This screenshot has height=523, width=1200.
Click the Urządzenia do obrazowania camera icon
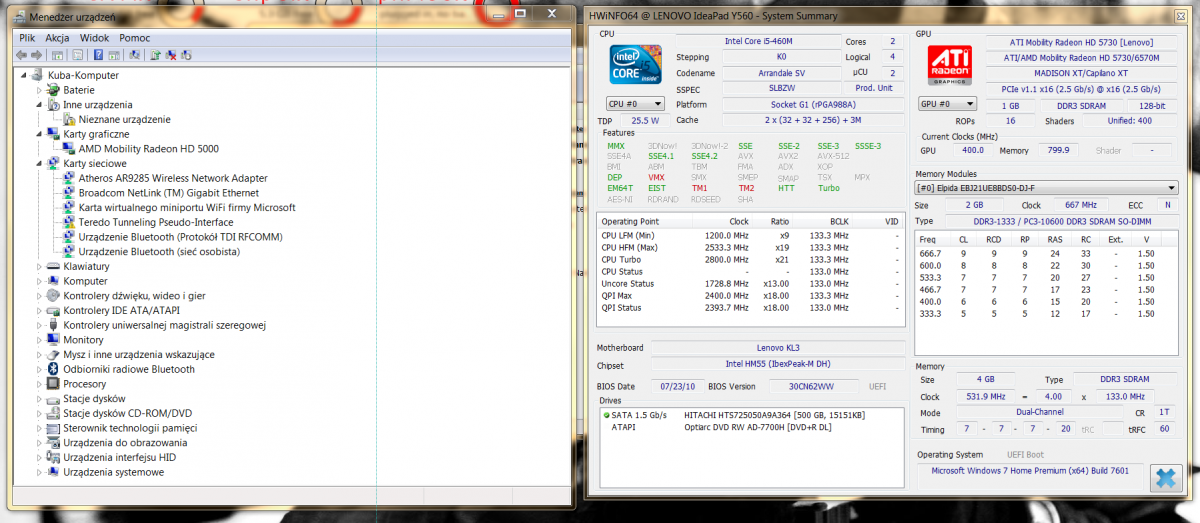tap(54, 443)
